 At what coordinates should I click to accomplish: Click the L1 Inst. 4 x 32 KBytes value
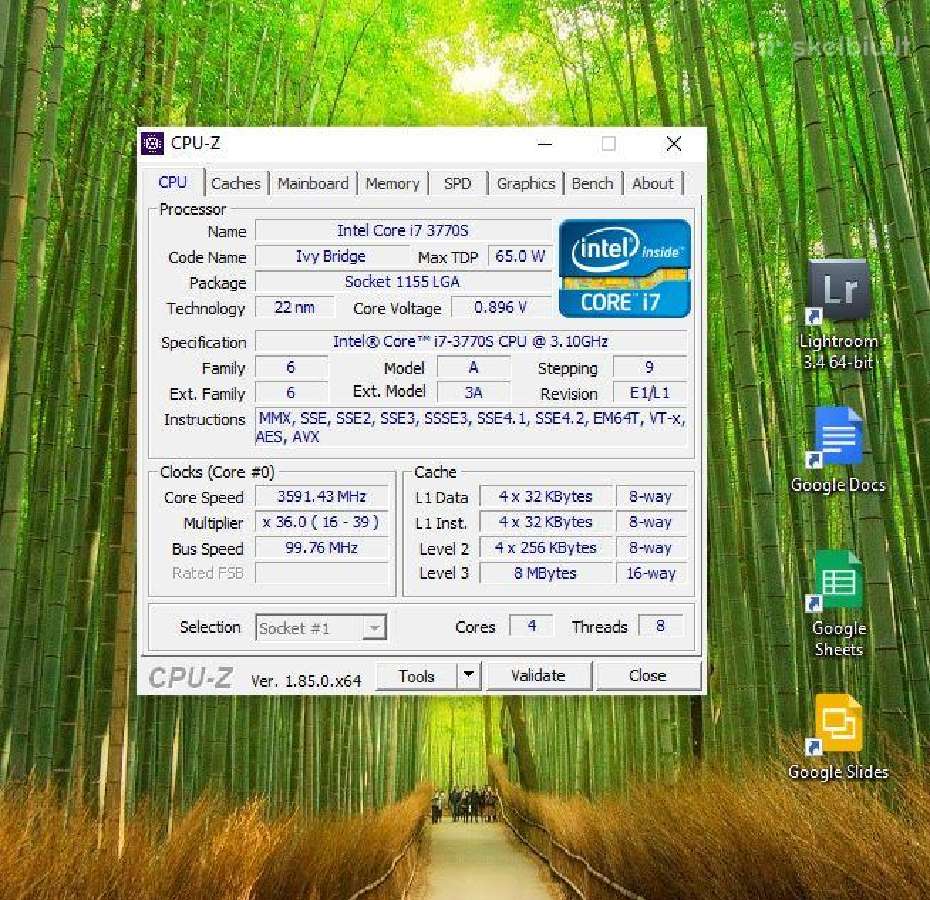tap(545, 522)
